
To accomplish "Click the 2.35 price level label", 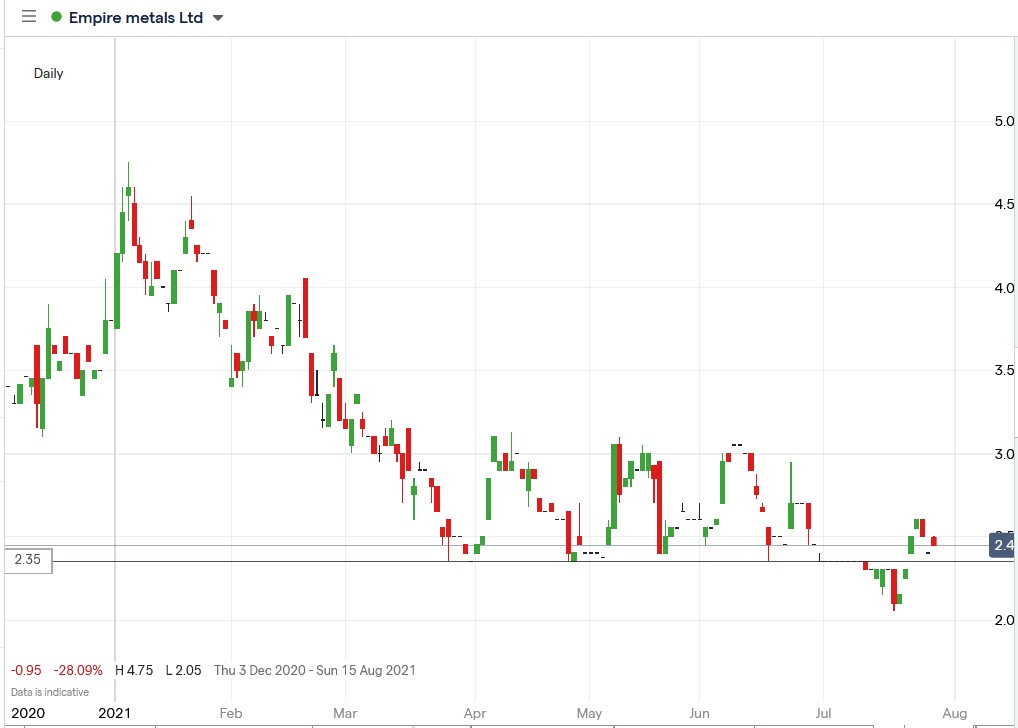I will click(26, 561).
